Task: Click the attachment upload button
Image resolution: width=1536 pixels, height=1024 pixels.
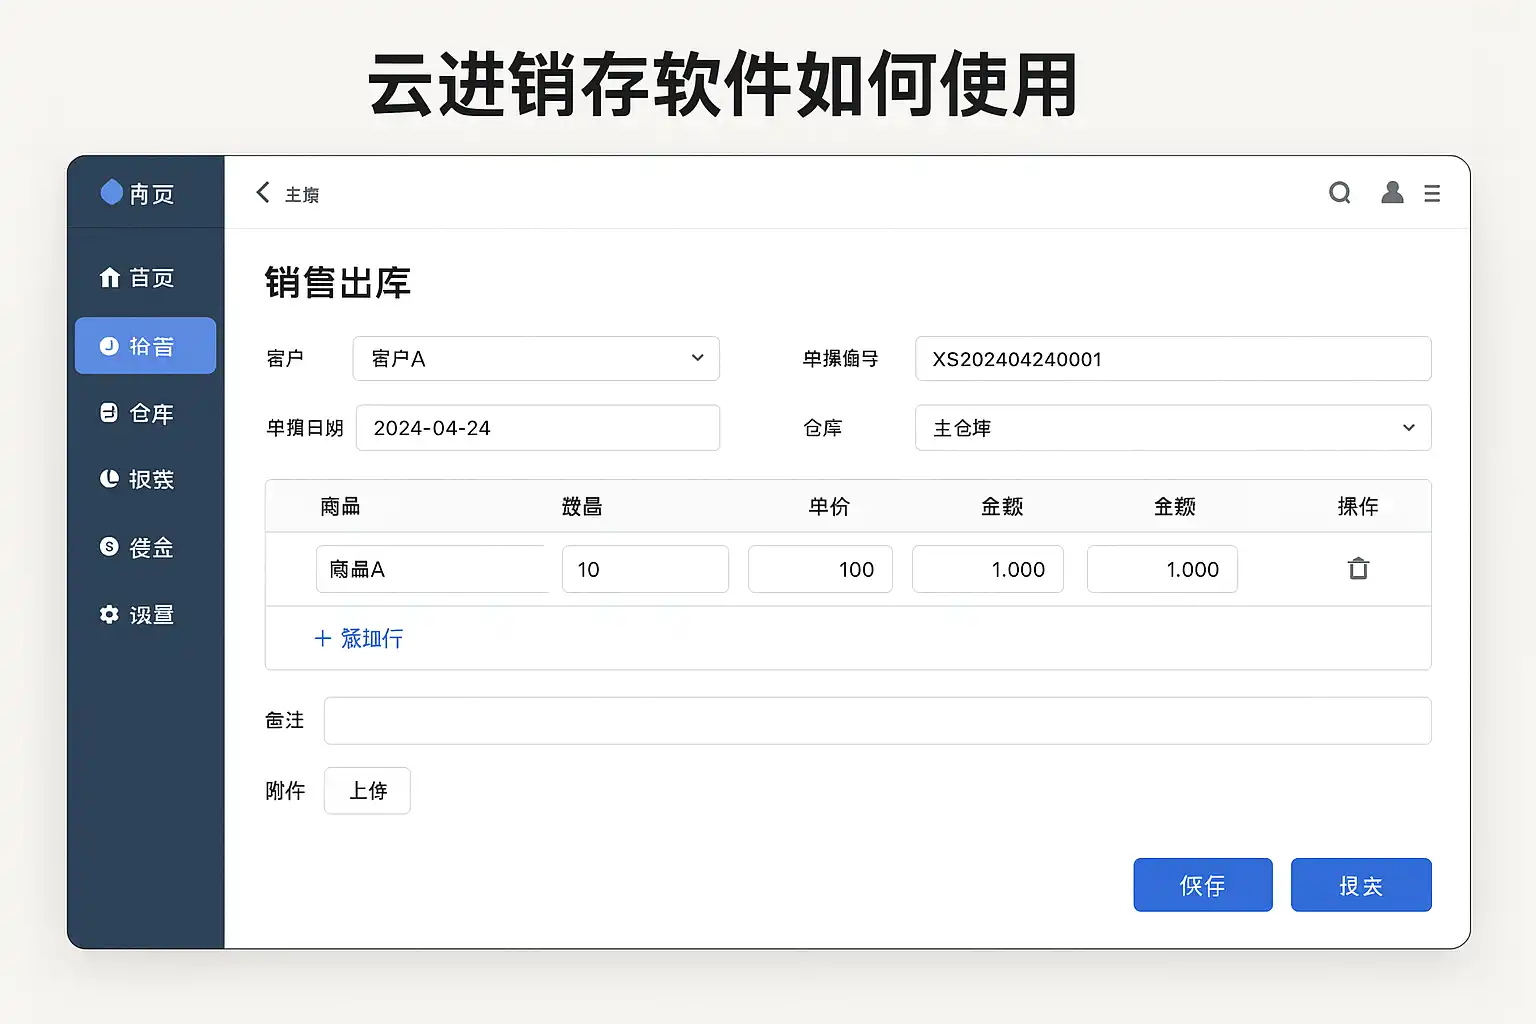Action: [x=367, y=791]
